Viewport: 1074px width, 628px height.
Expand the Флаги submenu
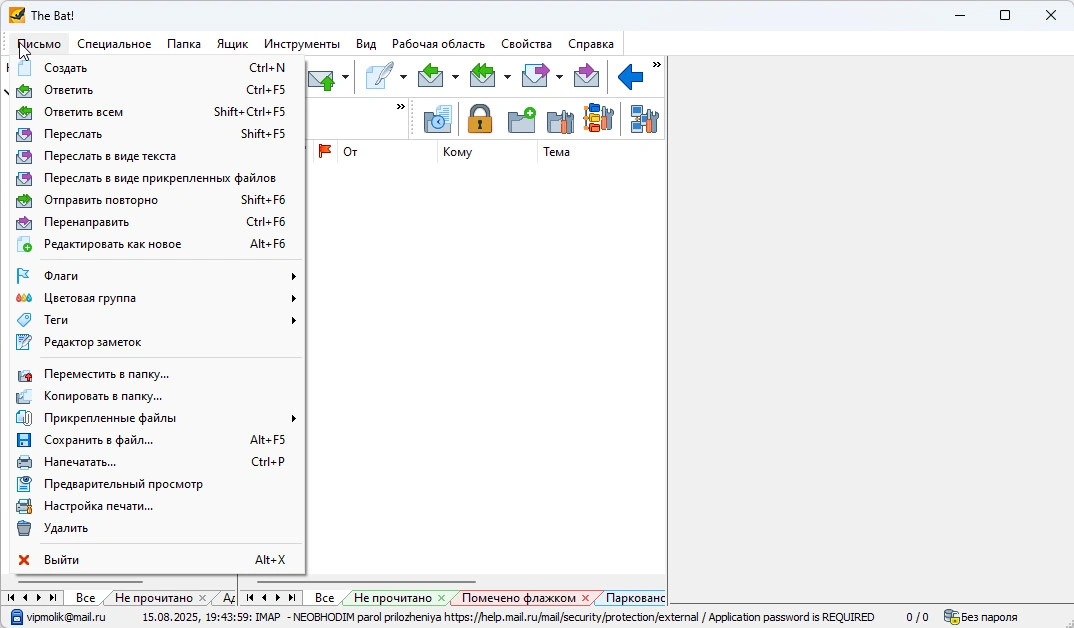[x=158, y=276]
